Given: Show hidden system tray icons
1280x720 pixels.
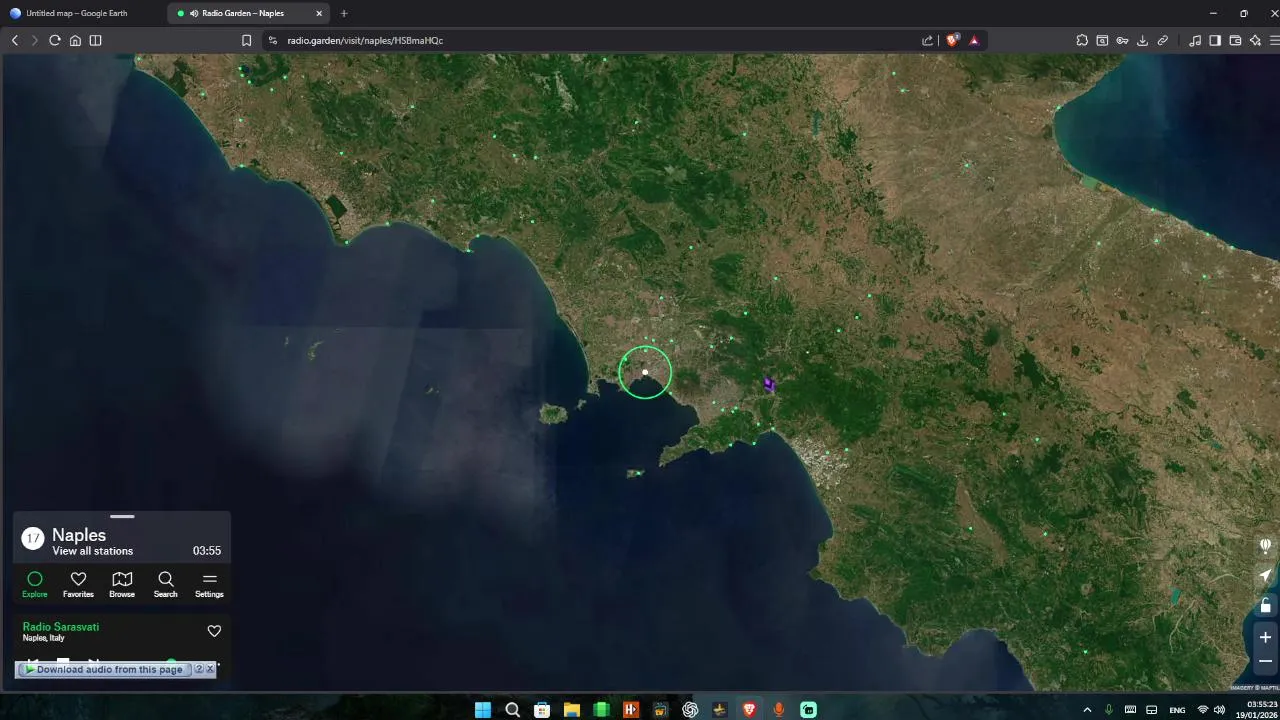Looking at the screenshot, I should pos(1087,710).
